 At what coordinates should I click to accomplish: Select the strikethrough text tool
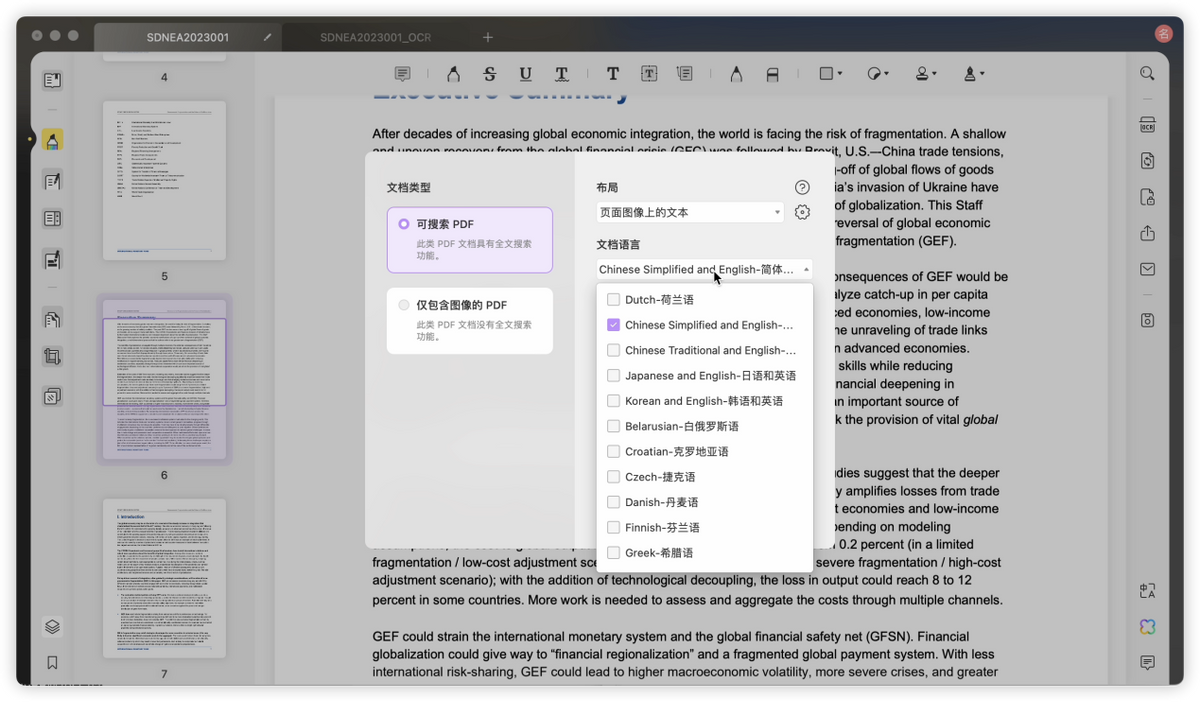pyautogui.click(x=489, y=73)
